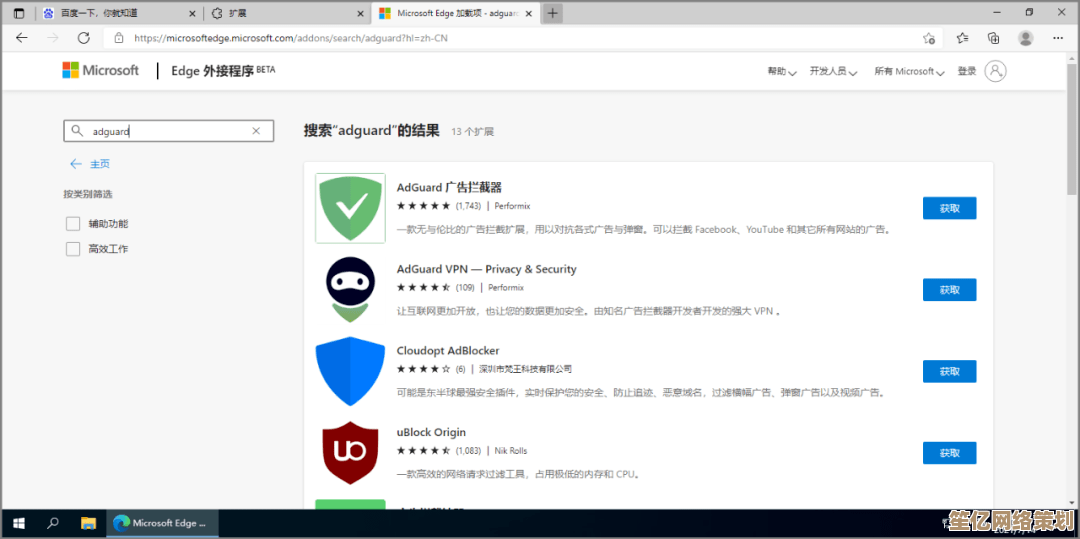Click the browser Forward arrow
The width and height of the screenshot is (1080, 539).
52,38
